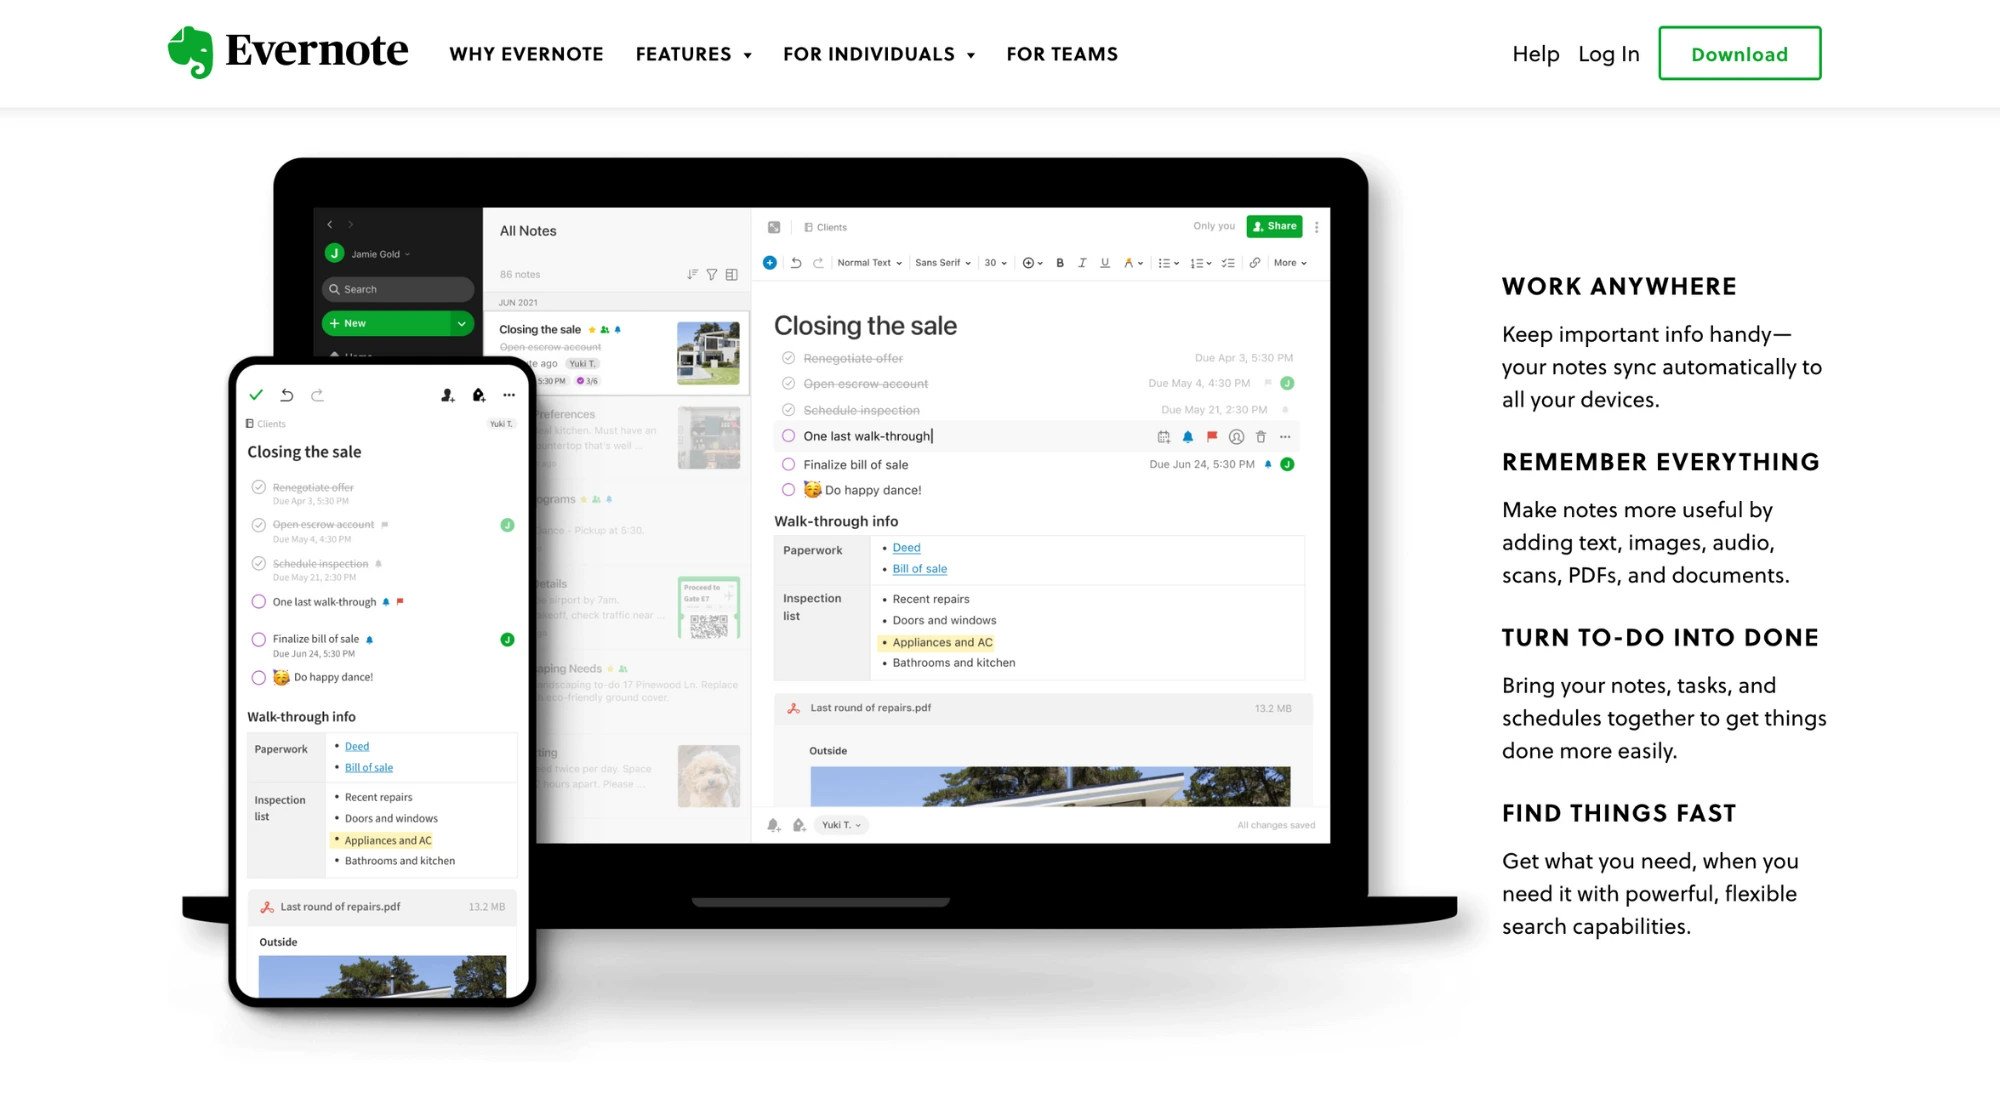Click the more options ellipsis icon
The width and height of the screenshot is (2000, 1100).
[x=508, y=394]
